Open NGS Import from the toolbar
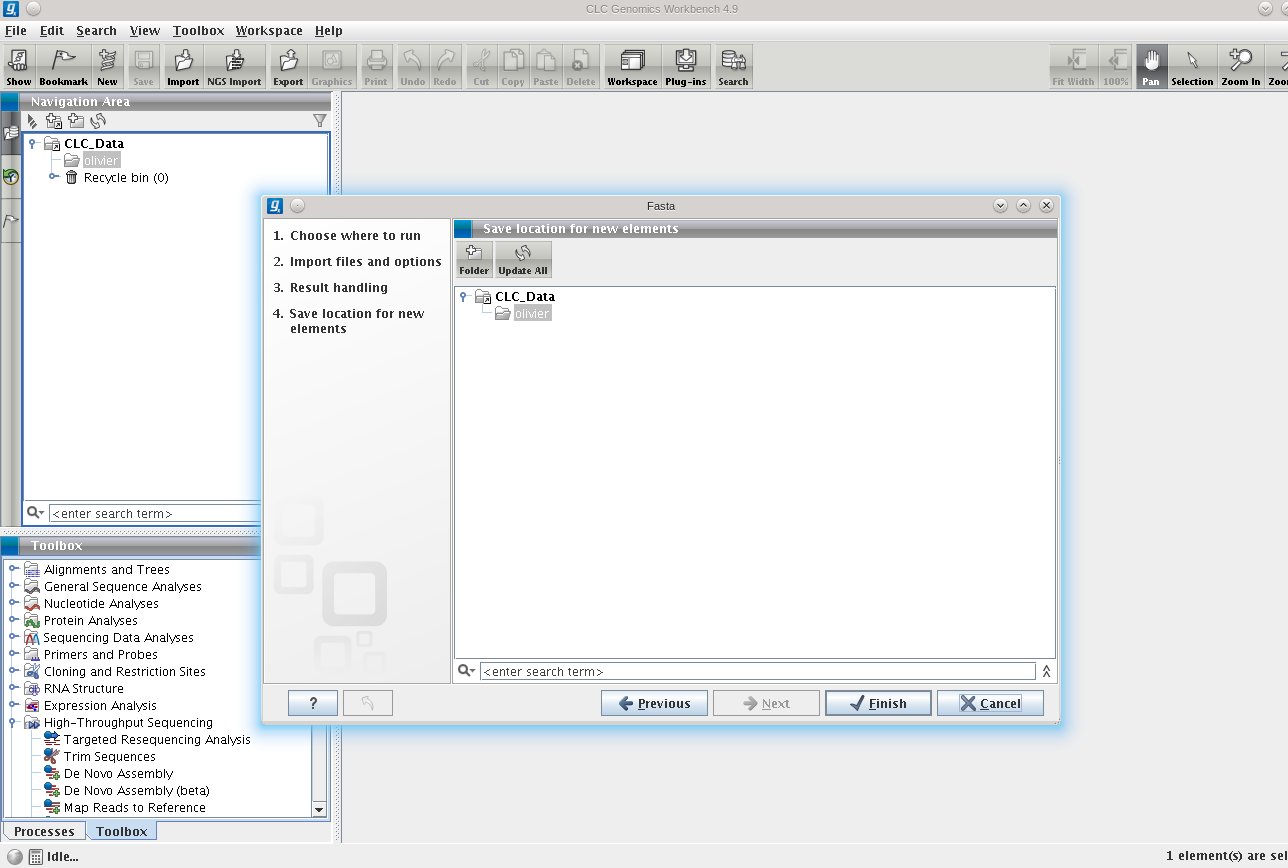 point(234,67)
